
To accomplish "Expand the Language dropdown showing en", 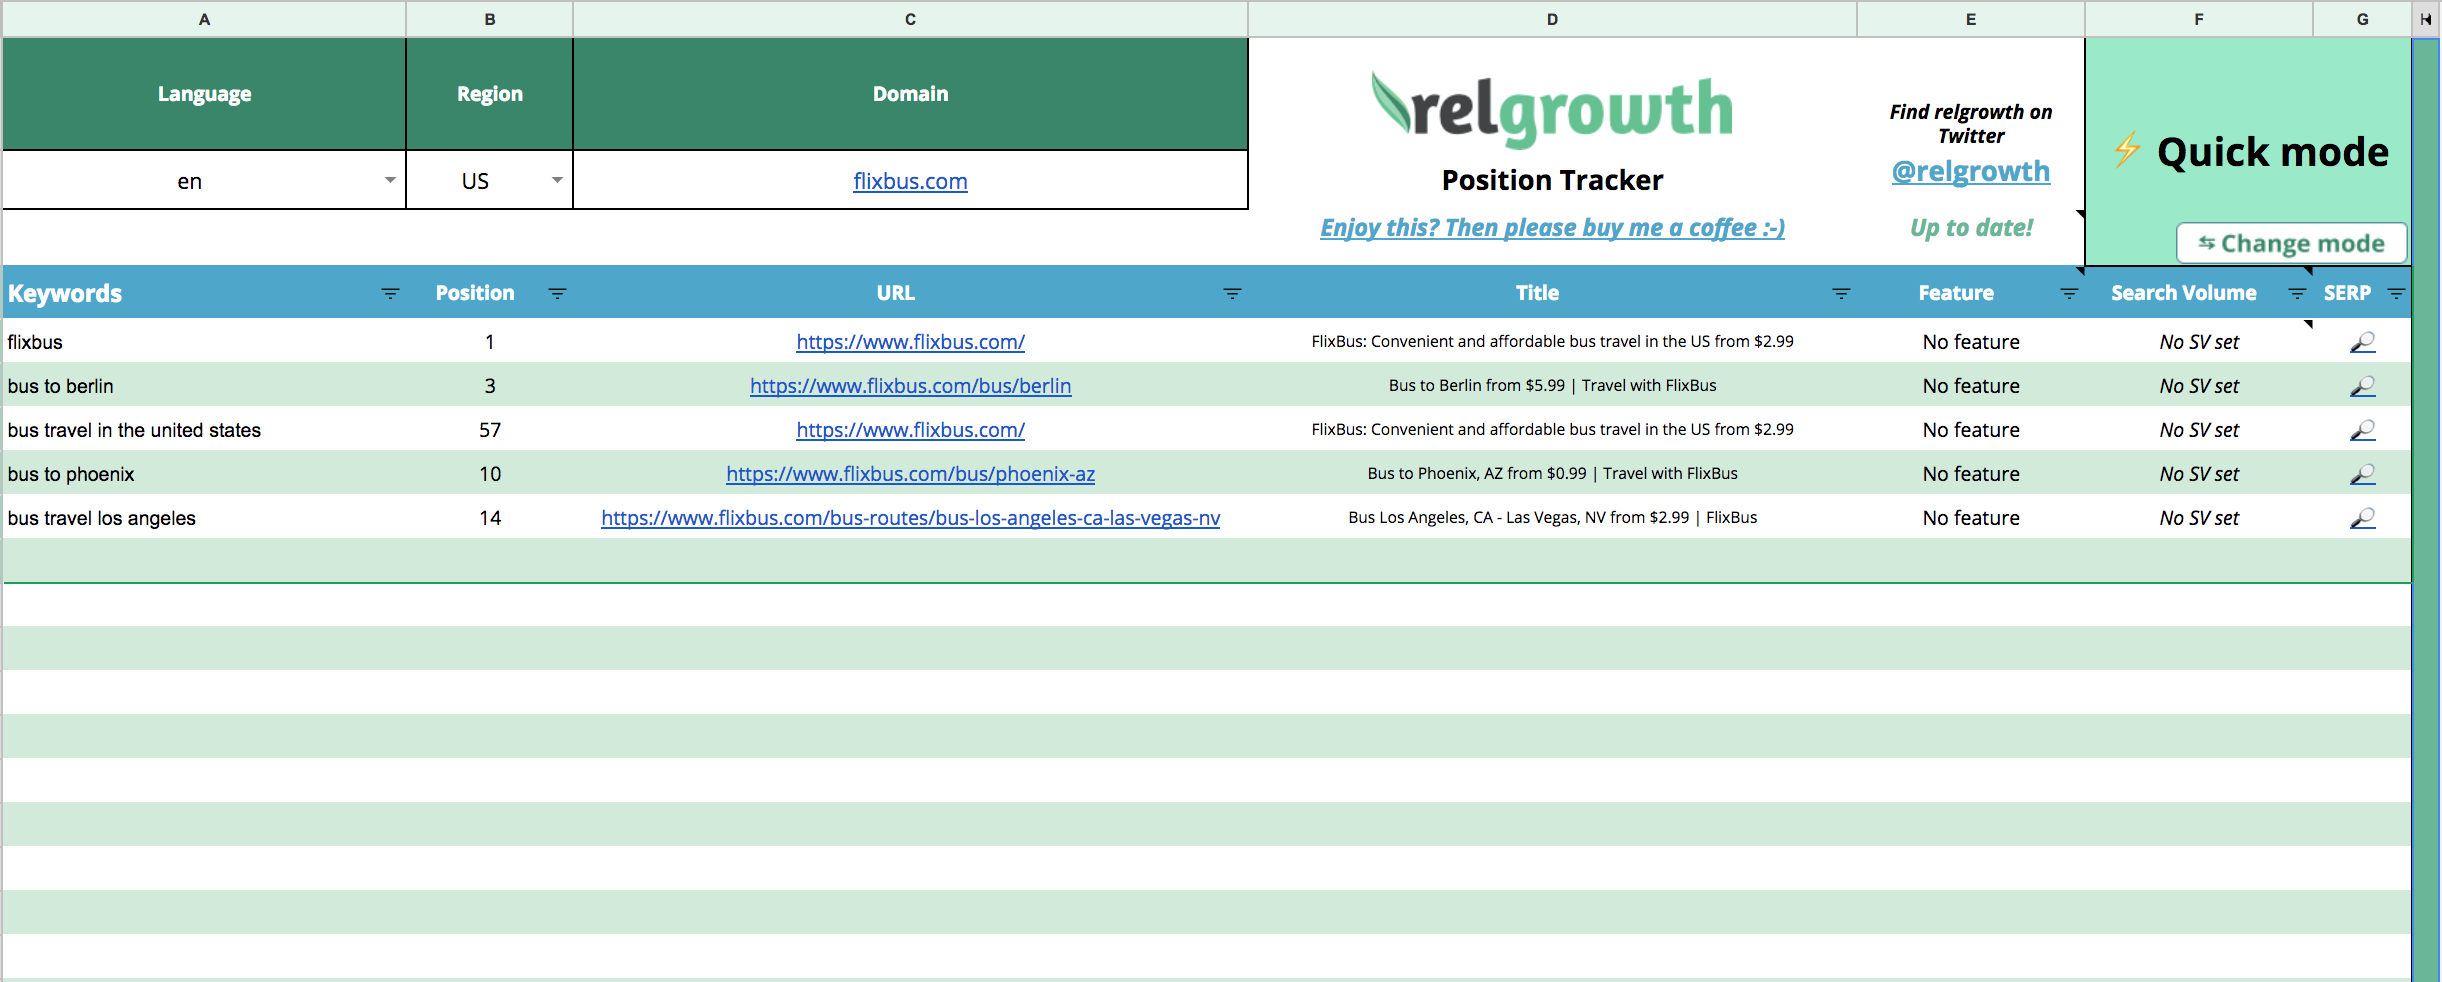I will 390,180.
